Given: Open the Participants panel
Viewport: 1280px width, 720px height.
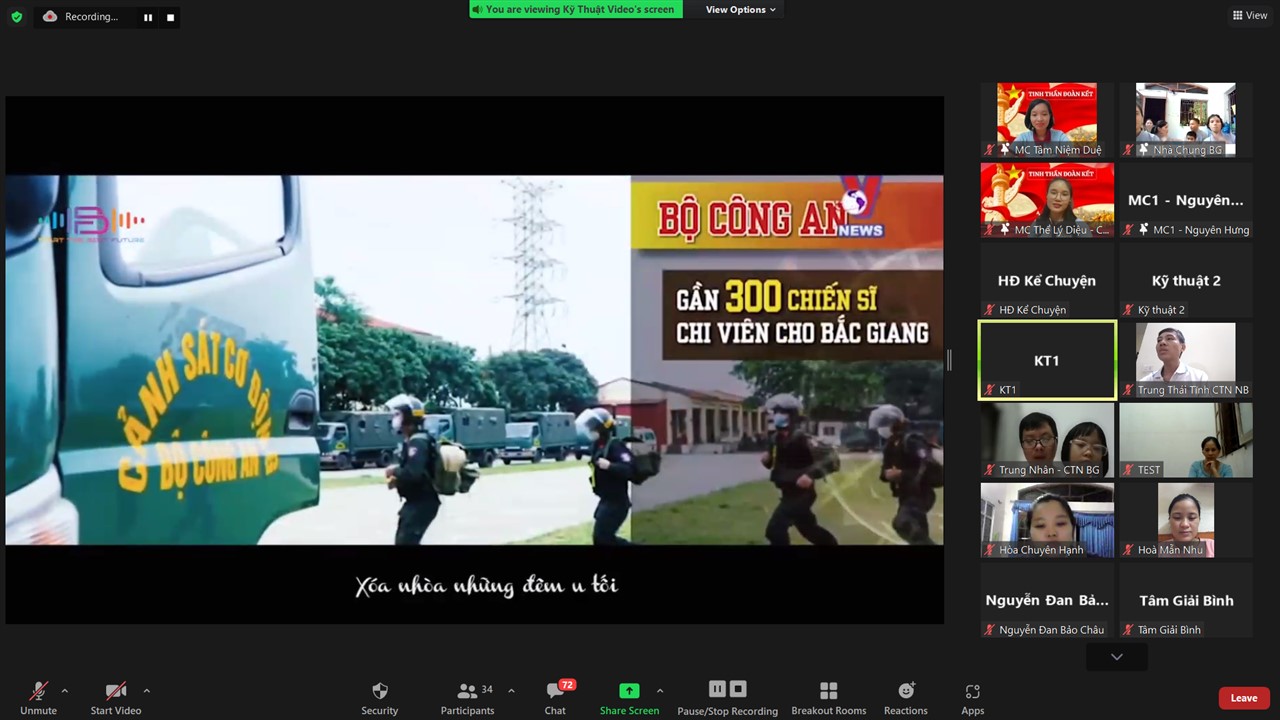Looking at the screenshot, I should click(x=468, y=698).
